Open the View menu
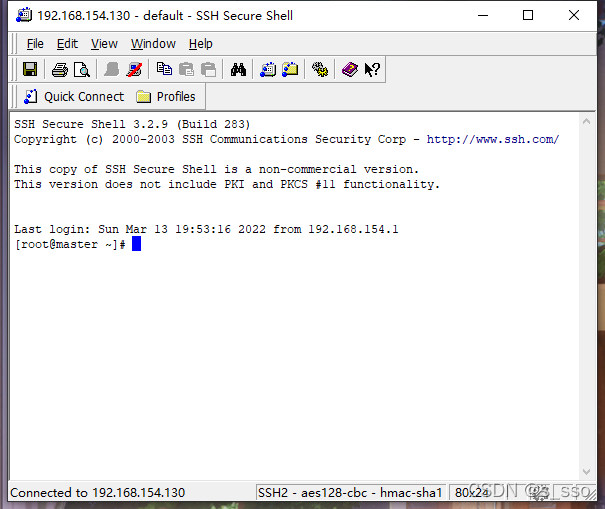The image size is (605, 509). tap(104, 44)
